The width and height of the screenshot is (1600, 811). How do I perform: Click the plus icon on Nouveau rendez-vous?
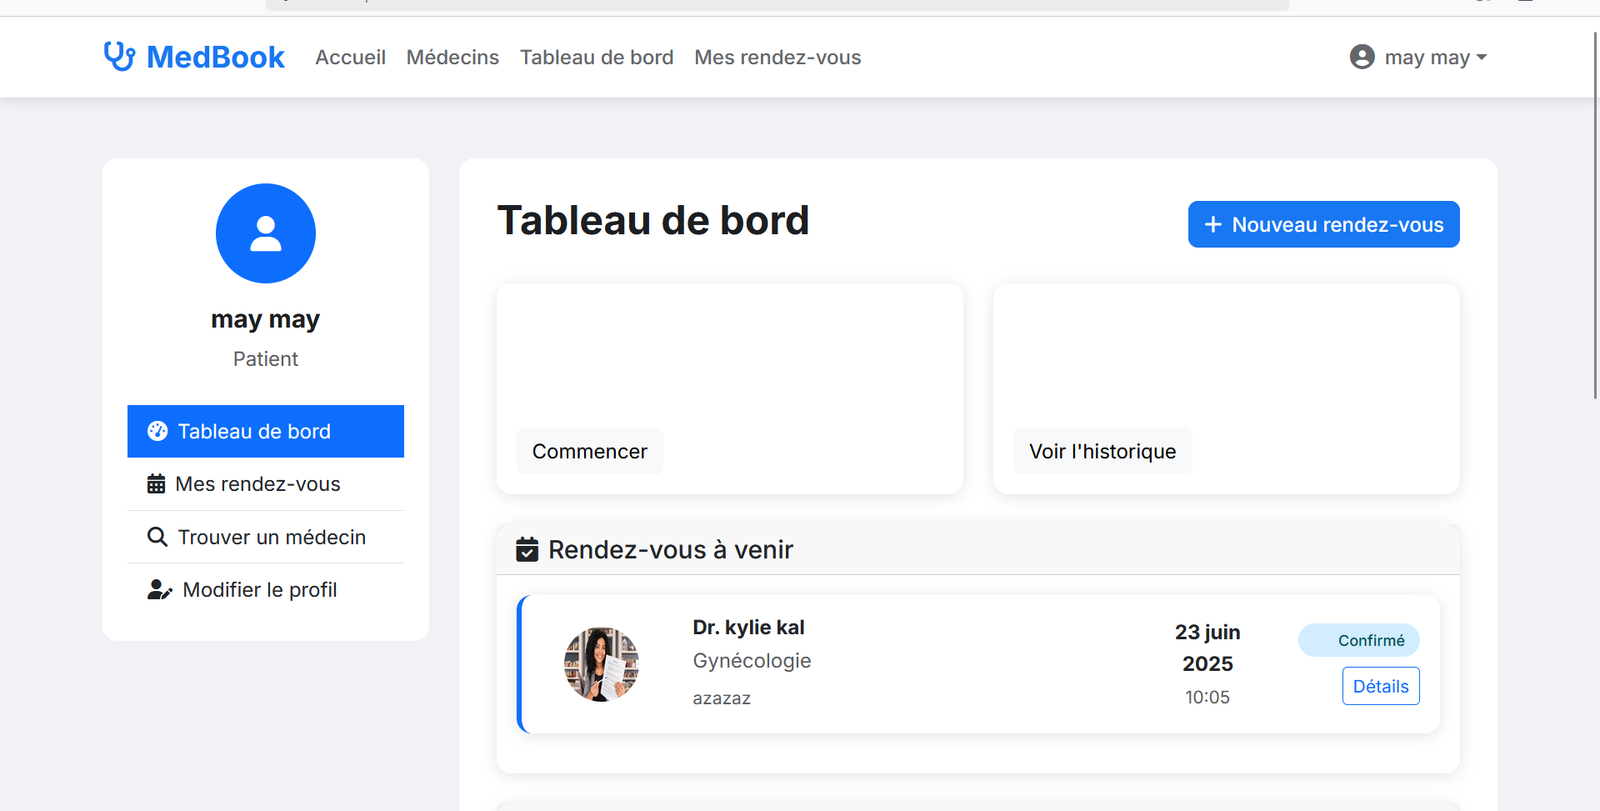pos(1212,225)
